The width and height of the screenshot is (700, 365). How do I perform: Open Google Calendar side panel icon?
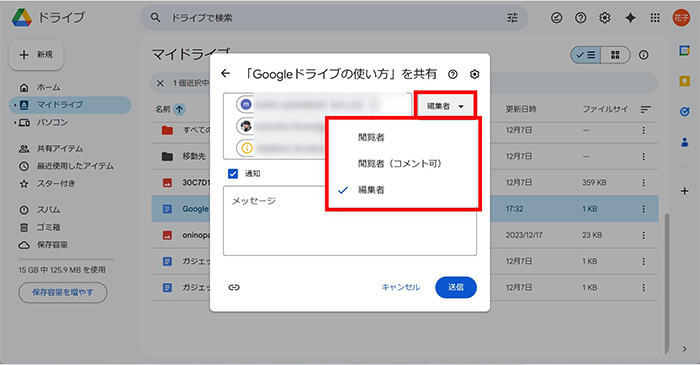point(684,50)
